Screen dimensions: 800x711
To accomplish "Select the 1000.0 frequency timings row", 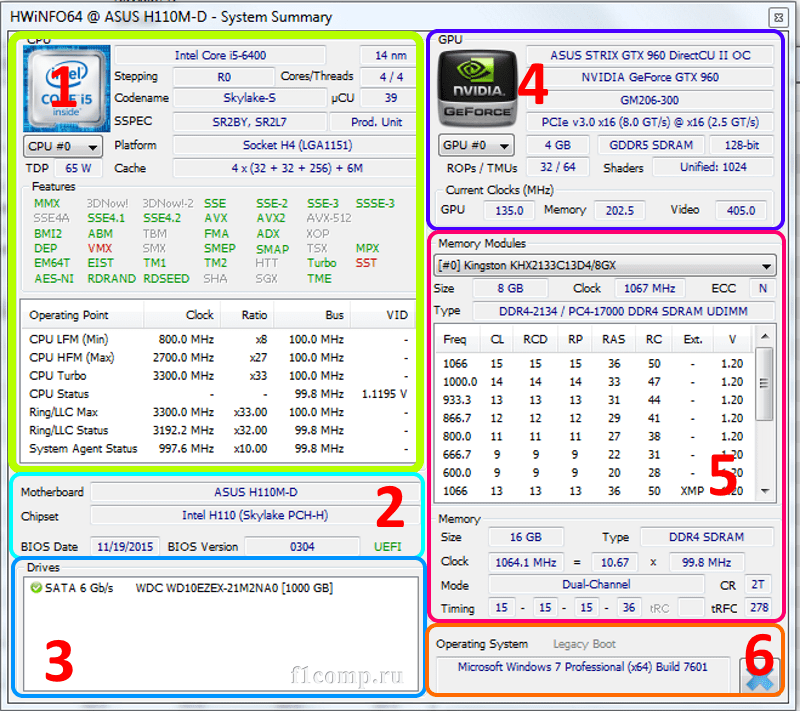I will [x=593, y=382].
